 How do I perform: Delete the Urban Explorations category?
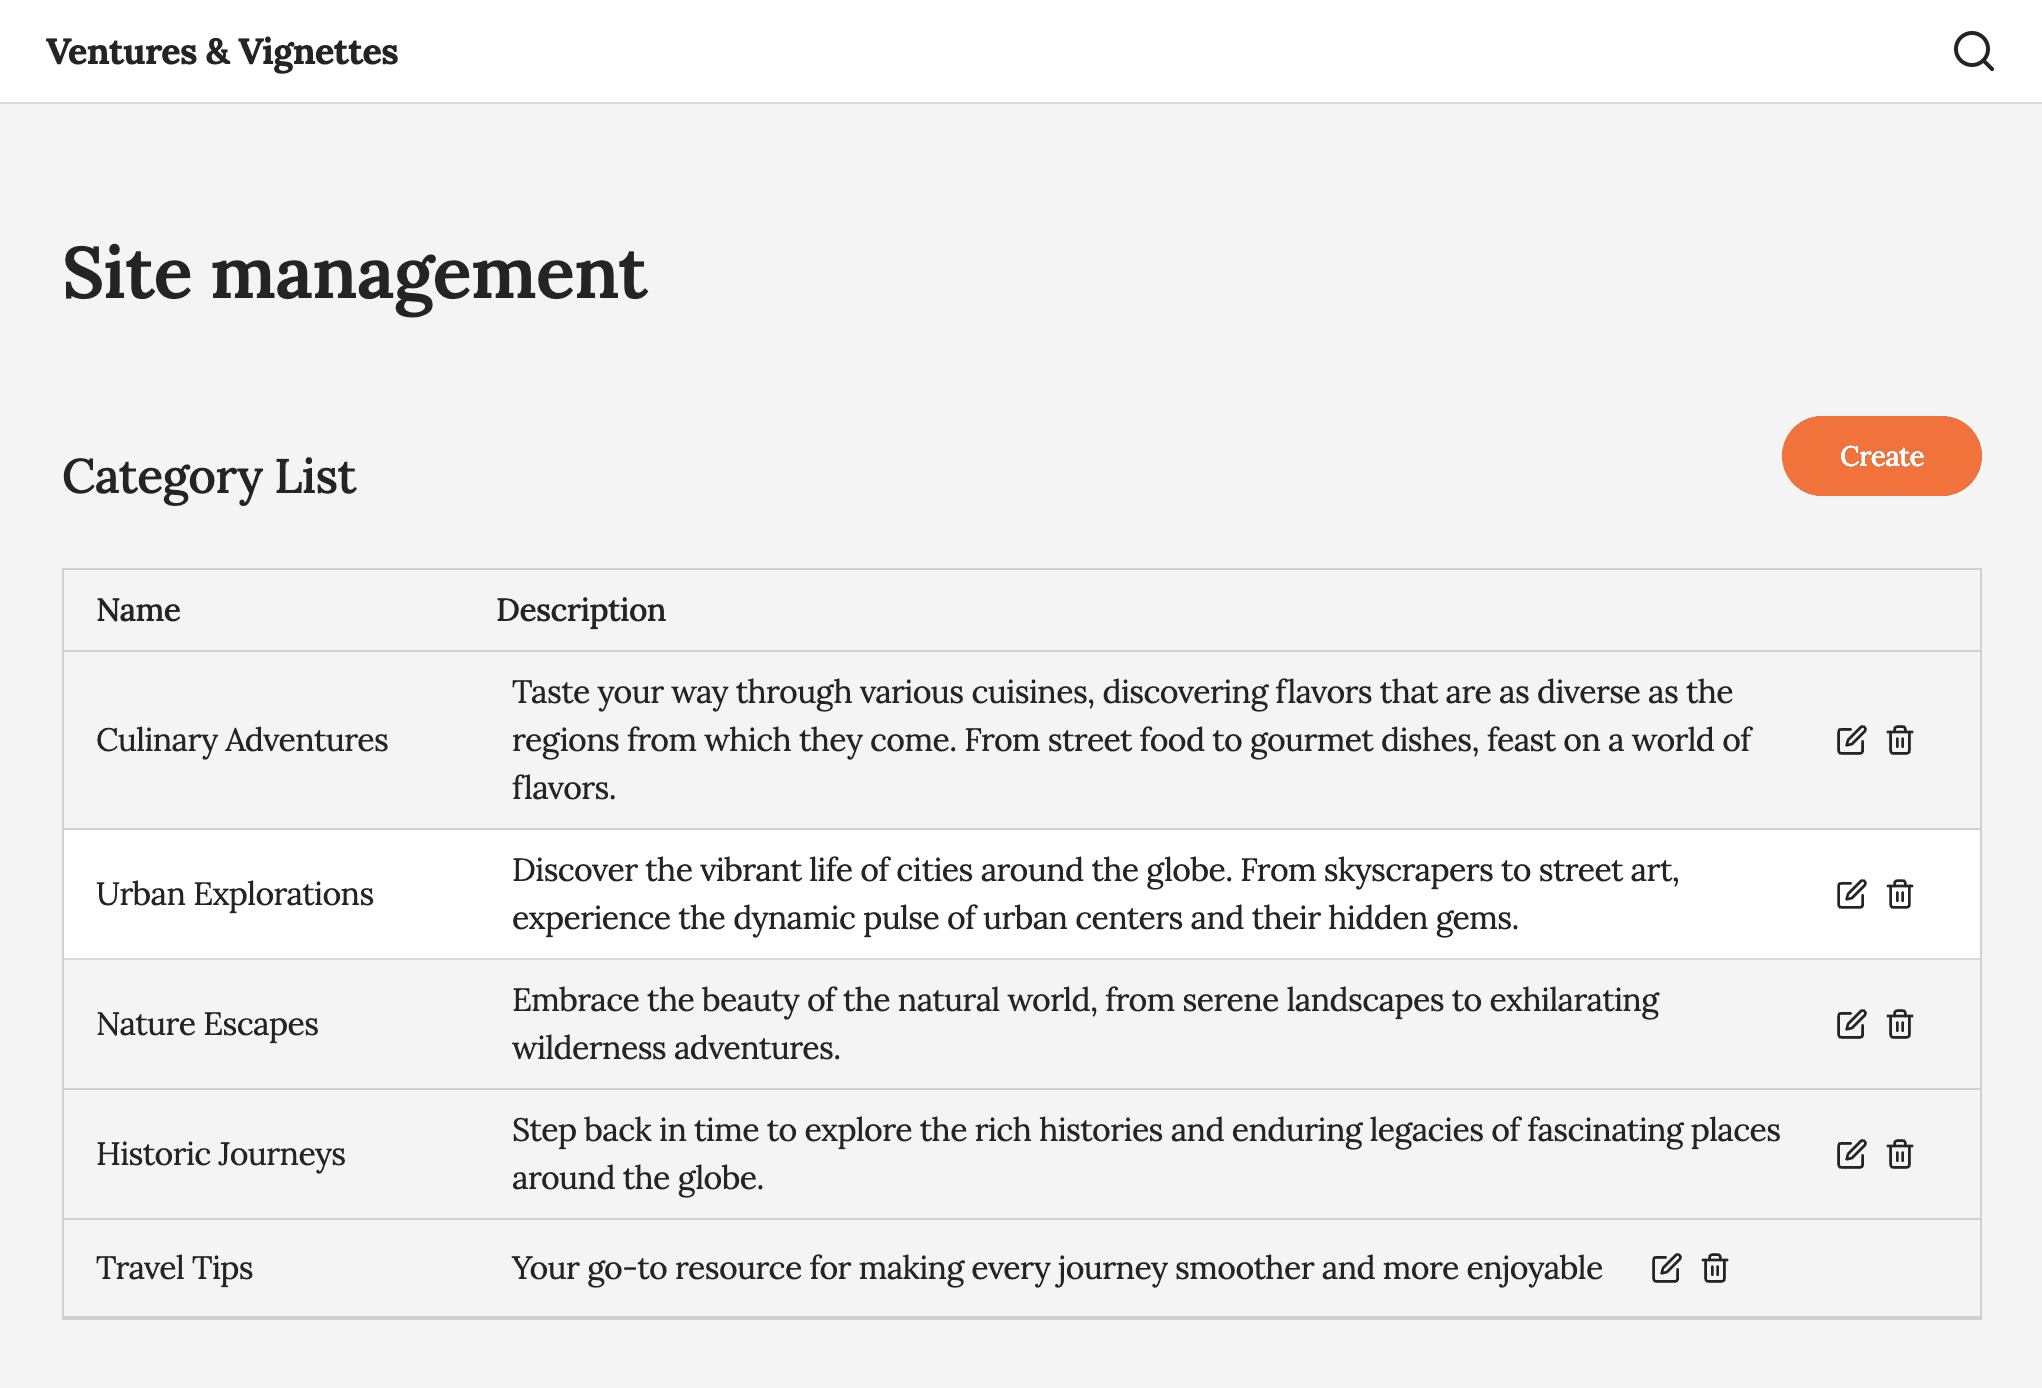[1899, 893]
